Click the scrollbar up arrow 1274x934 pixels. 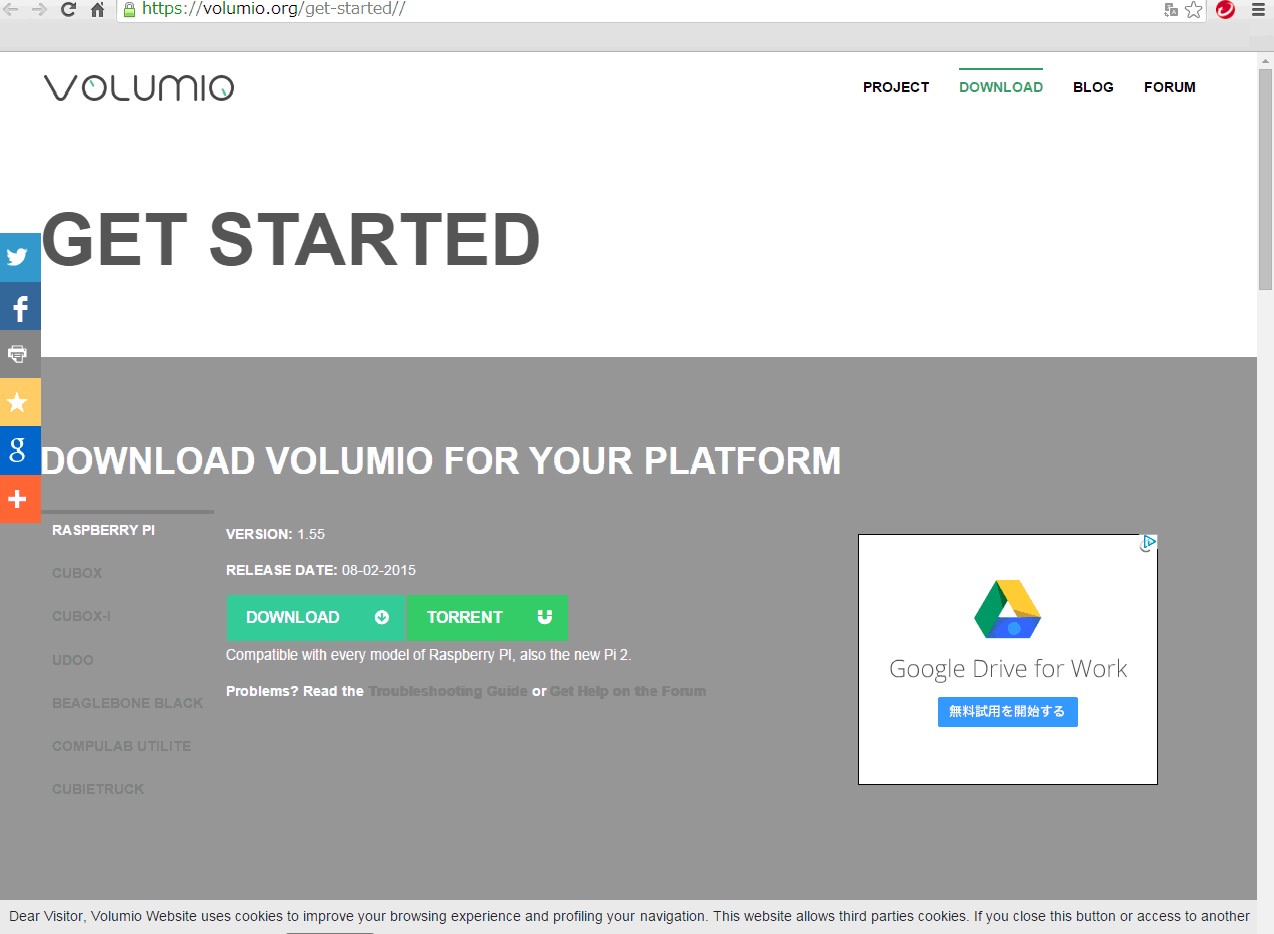click(1265, 60)
